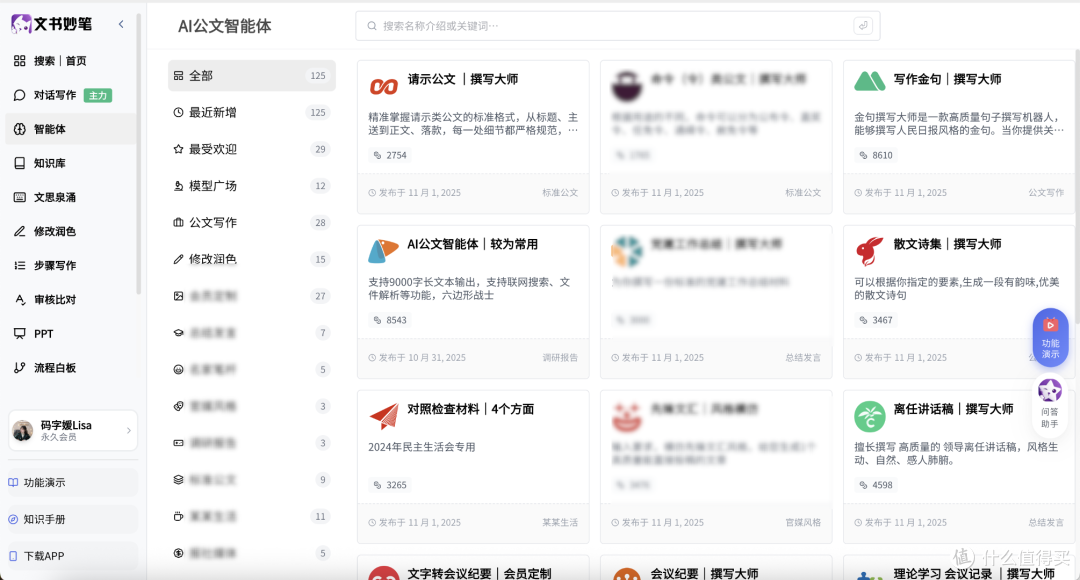Select the 全部 category filter

[251, 76]
